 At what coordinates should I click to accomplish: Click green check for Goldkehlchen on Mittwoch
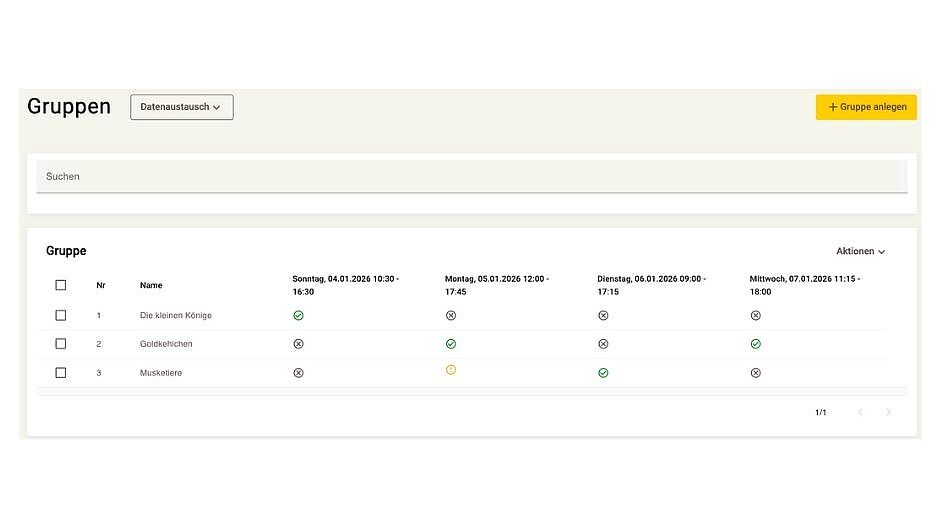tap(755, 343)
